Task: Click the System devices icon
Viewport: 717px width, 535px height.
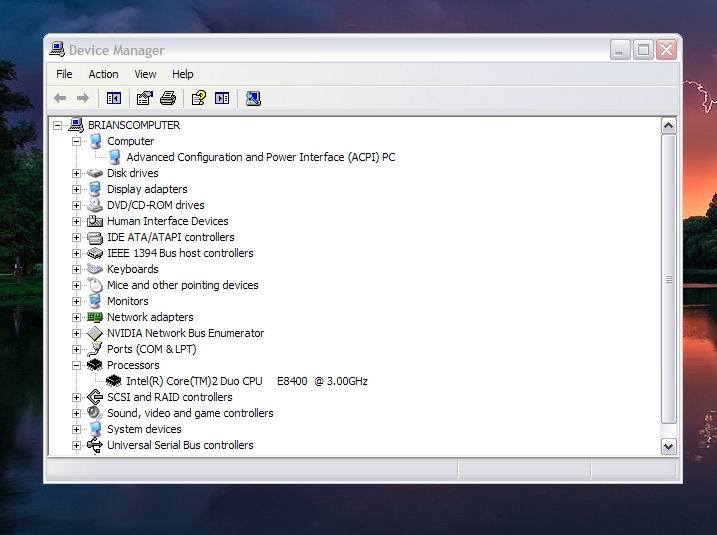Action: pyautogui.click(x=95, y=429)
